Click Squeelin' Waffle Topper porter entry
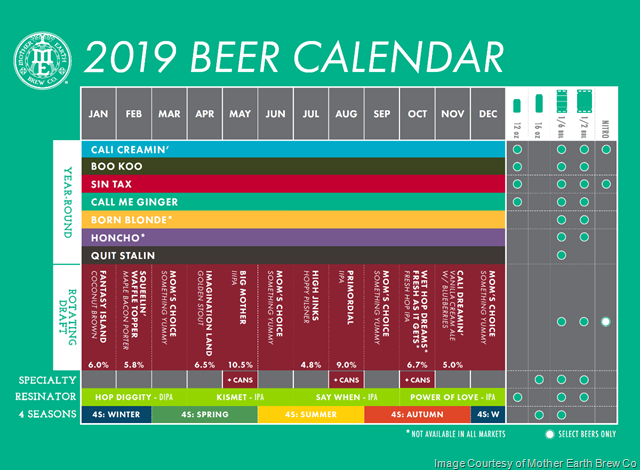The width and height of the screenshot is (640, 470). [x=134, y=317]
